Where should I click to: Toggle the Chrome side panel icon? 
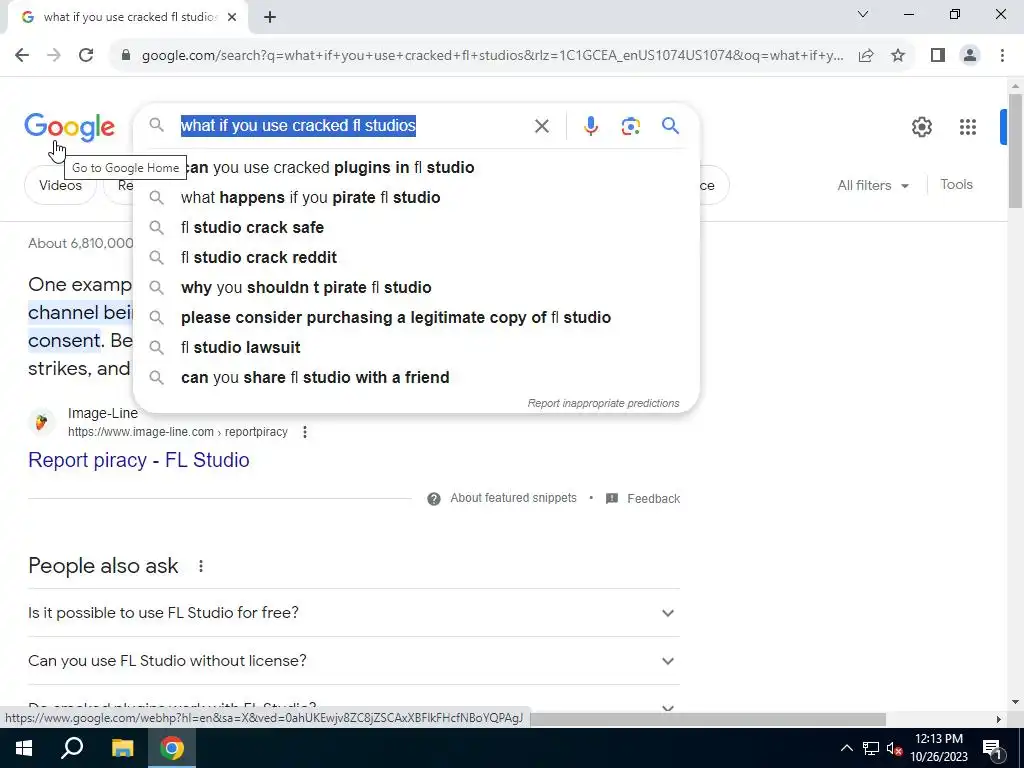938,56
